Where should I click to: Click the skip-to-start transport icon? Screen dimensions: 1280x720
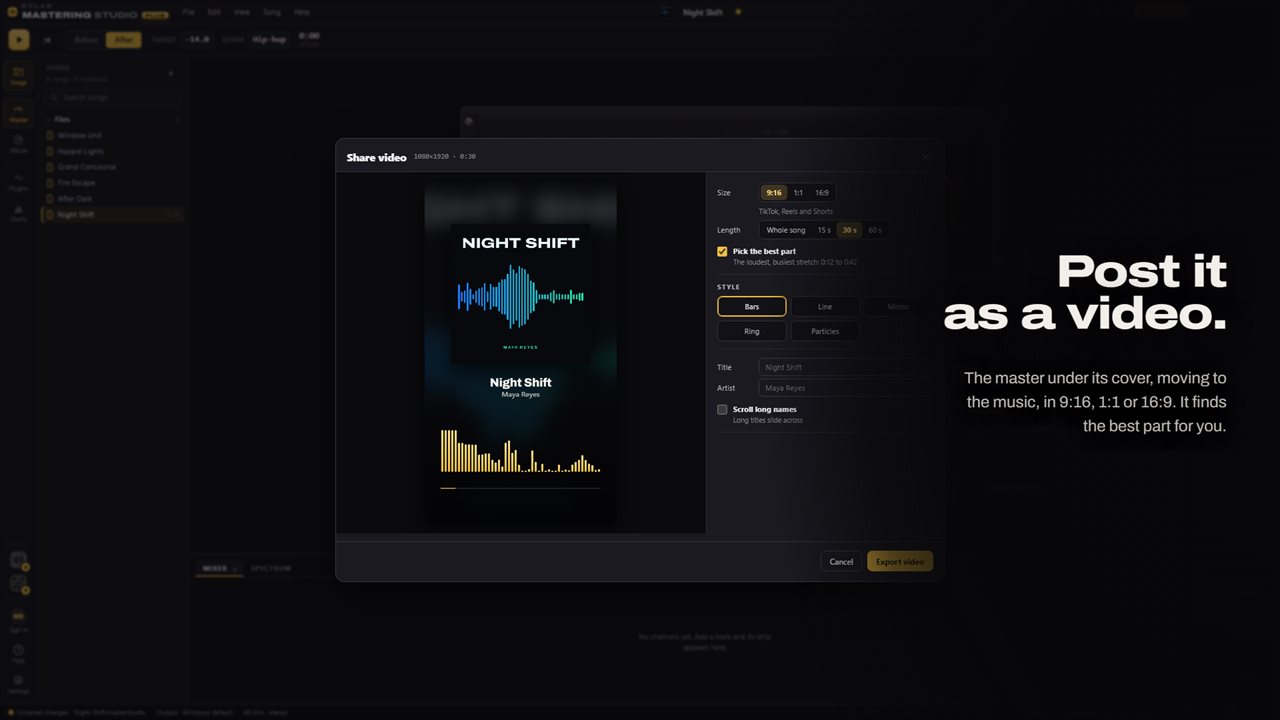tap(48, 40)
